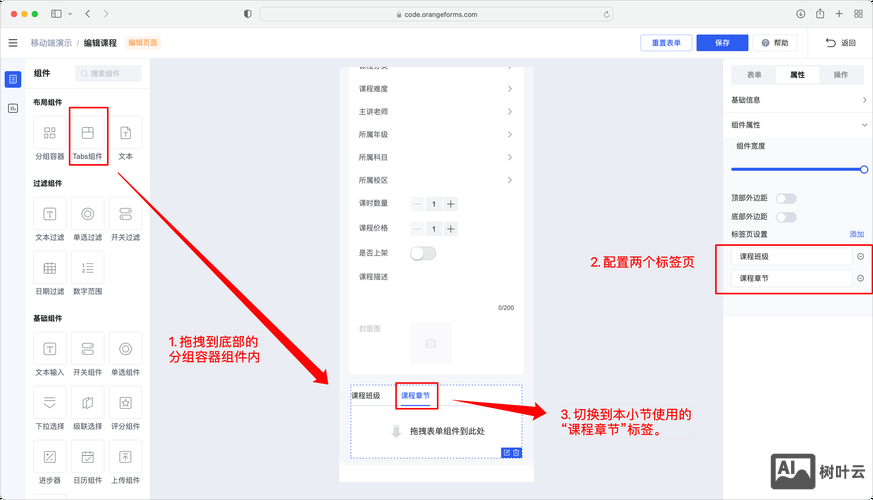This screenshot has height=500, width=873.
Task: Choose the 评分组件 component
Action: [125, 408]
